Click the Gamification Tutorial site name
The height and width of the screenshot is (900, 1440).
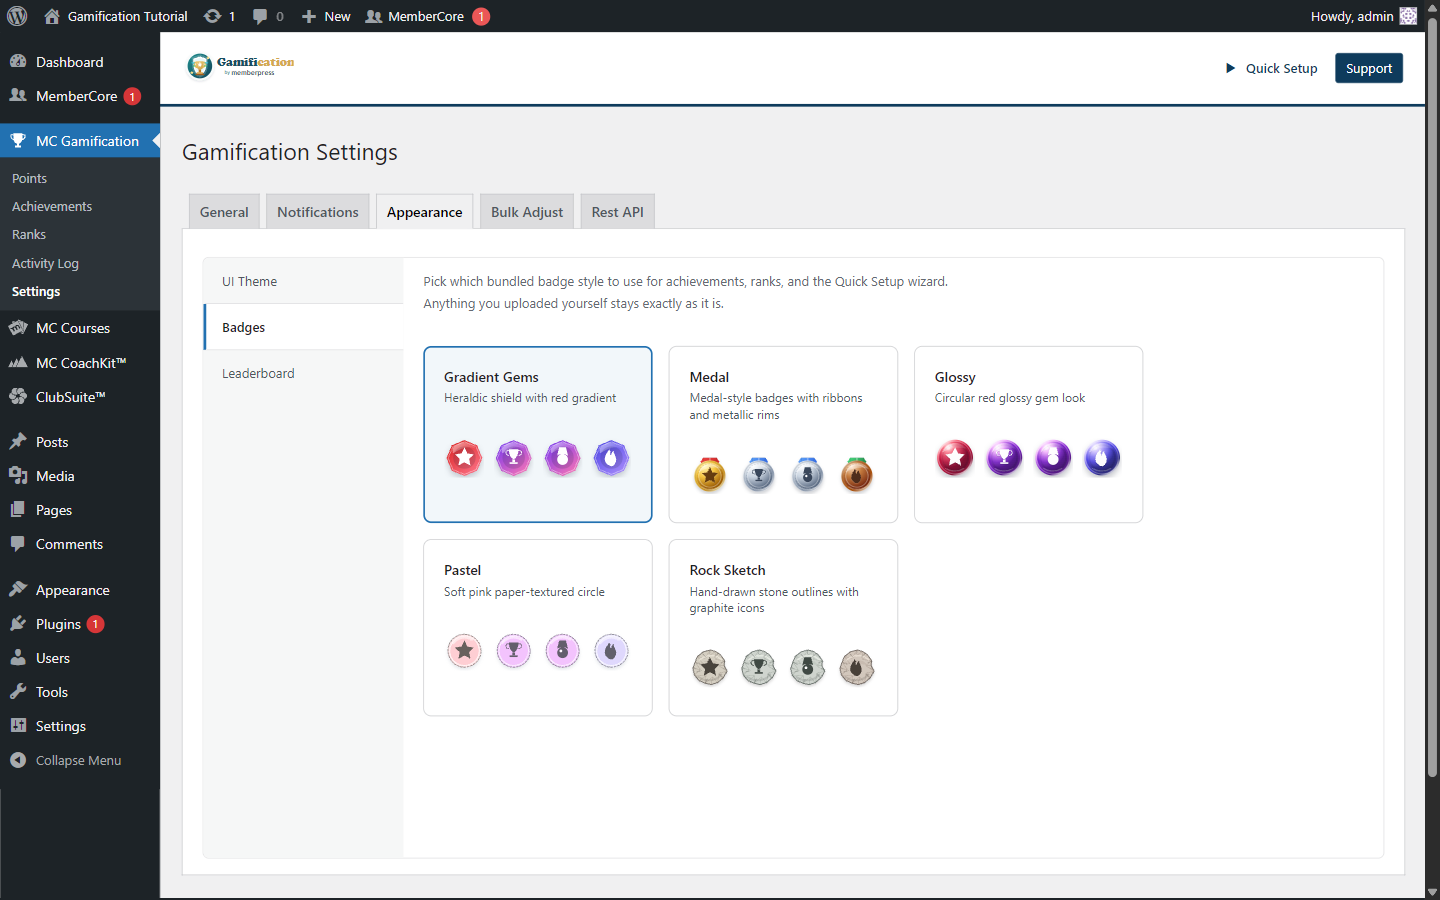(128, 16)
